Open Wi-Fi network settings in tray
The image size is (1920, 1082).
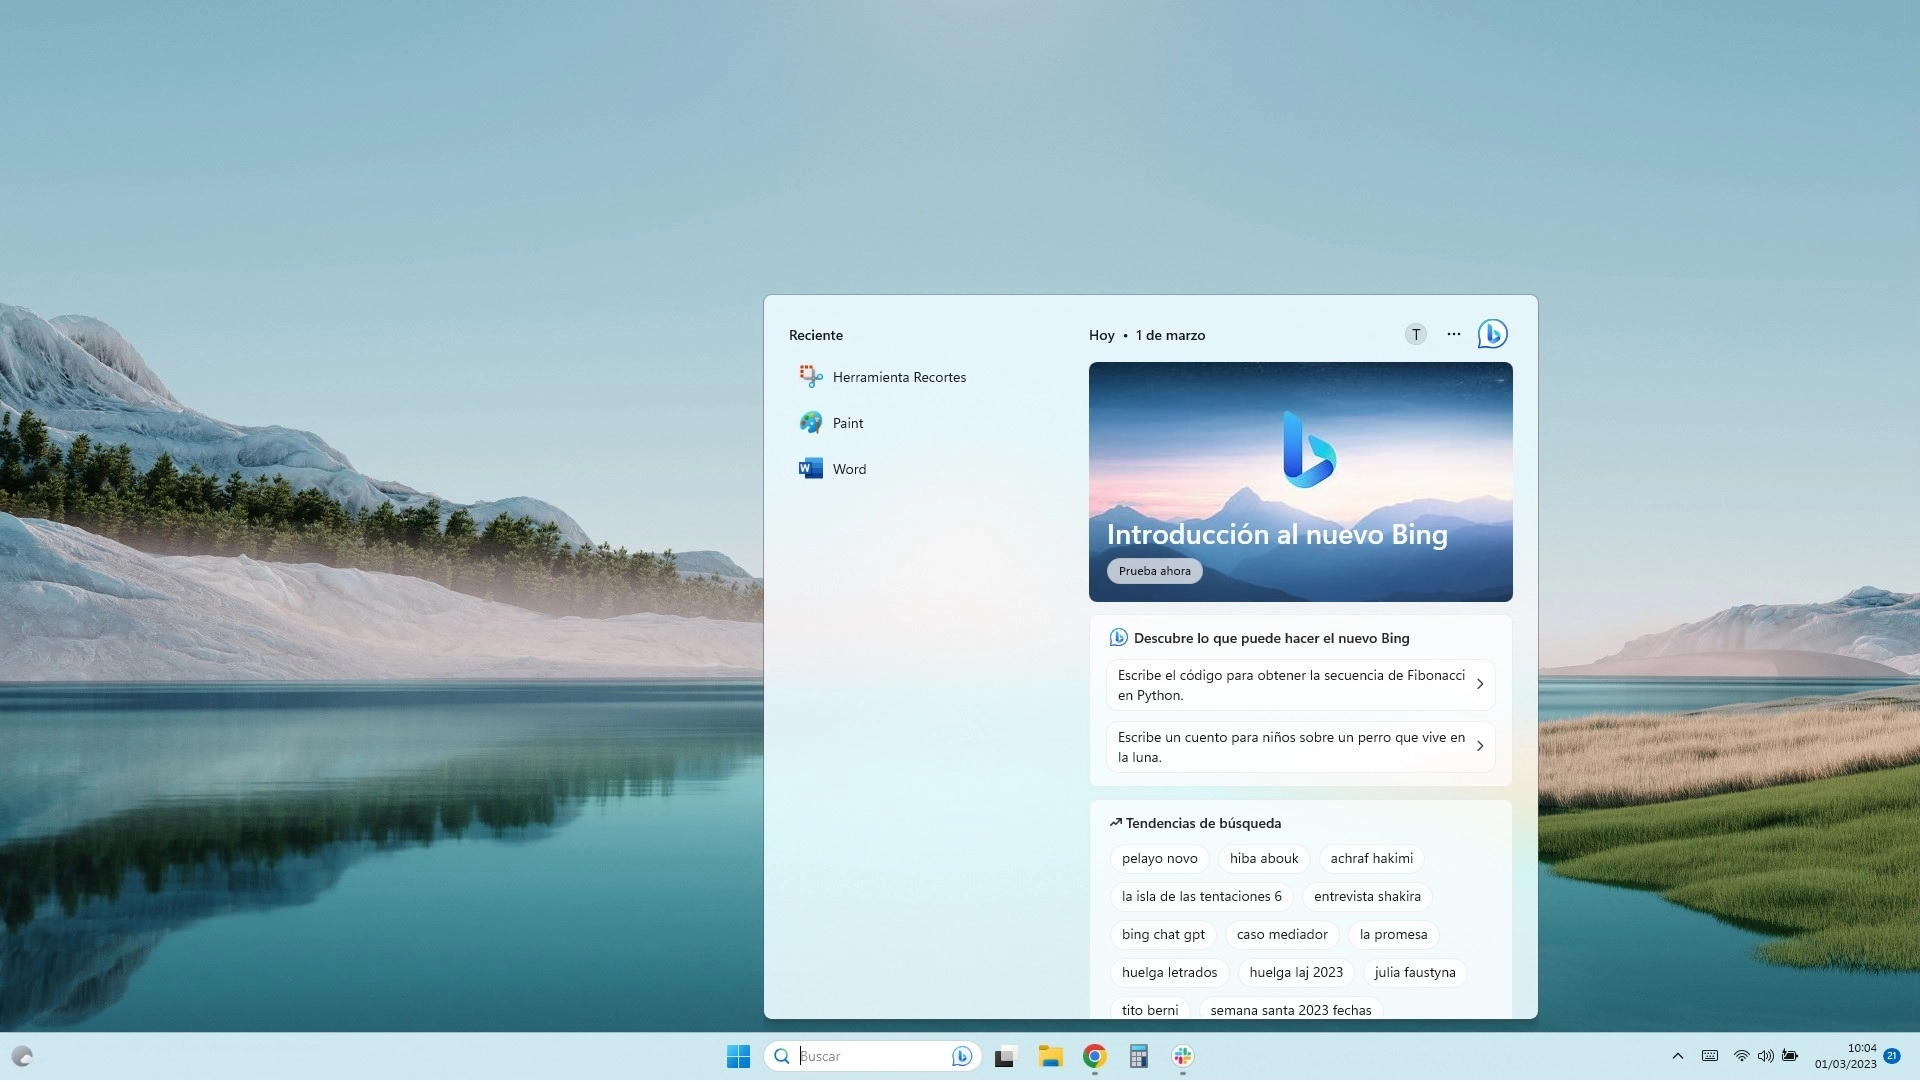(1741, 1056)
